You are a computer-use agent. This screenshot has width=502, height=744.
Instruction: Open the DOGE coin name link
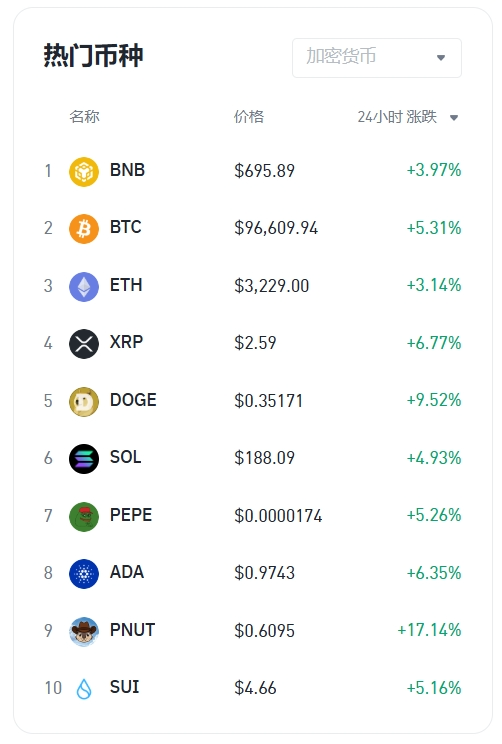click(133, 400)
